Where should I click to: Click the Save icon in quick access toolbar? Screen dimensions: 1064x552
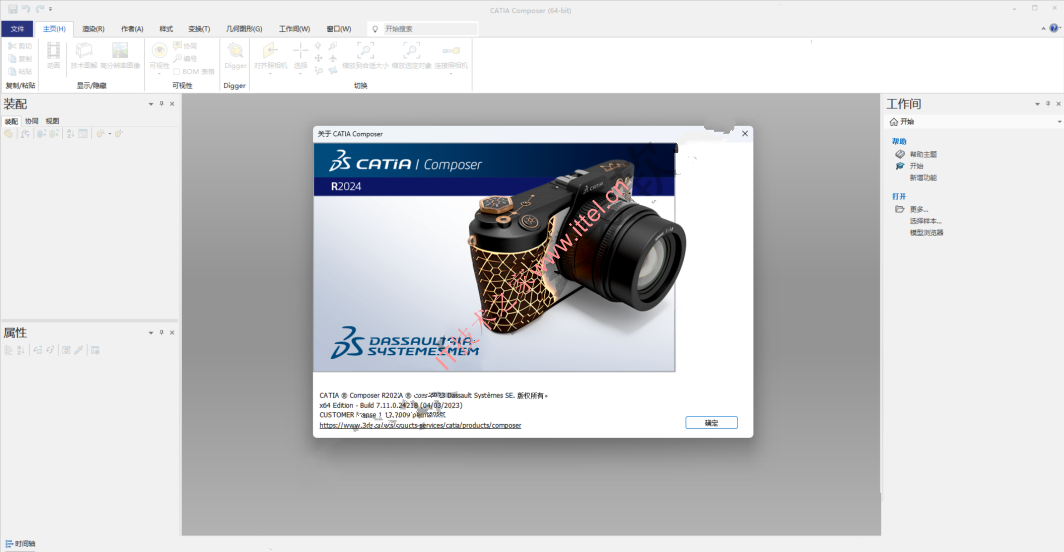pos(13,9)
